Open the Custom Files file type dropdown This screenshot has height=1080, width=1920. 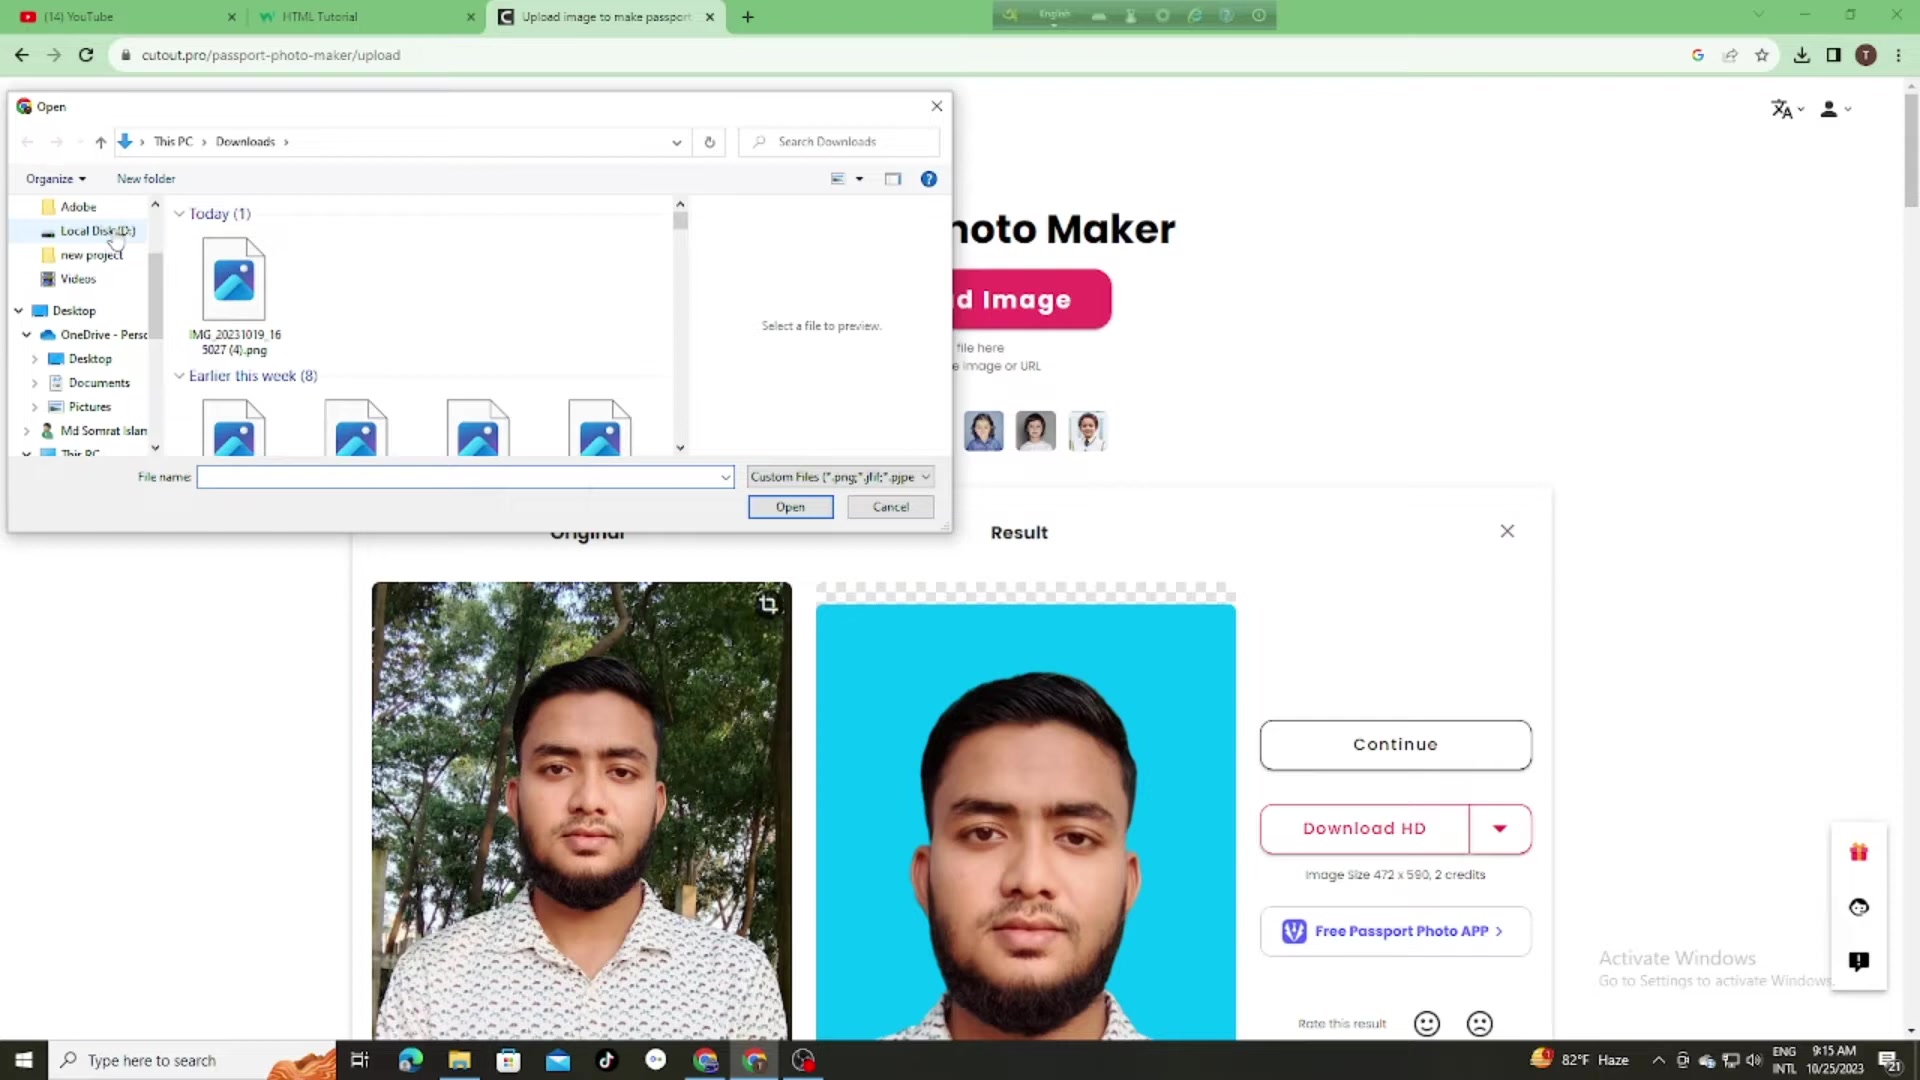coord(839,477)
